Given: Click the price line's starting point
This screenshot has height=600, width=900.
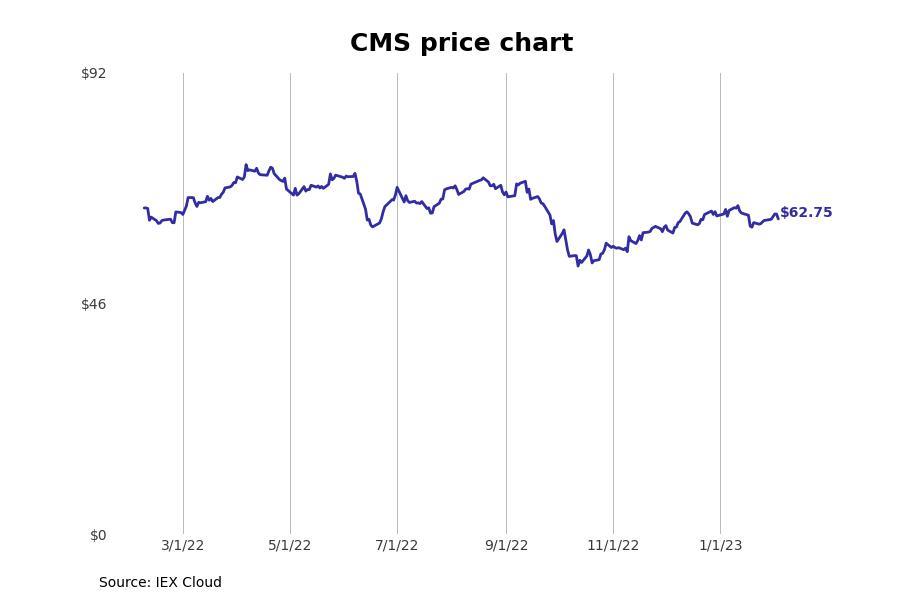Looking at the screenshot, I should [144, 208].
